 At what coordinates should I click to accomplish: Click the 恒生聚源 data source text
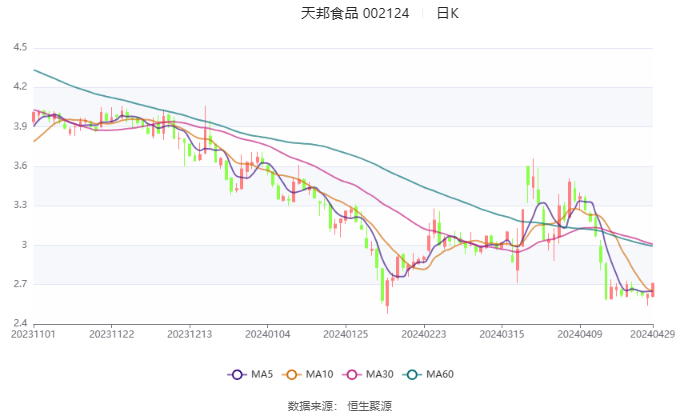point(369,405)
